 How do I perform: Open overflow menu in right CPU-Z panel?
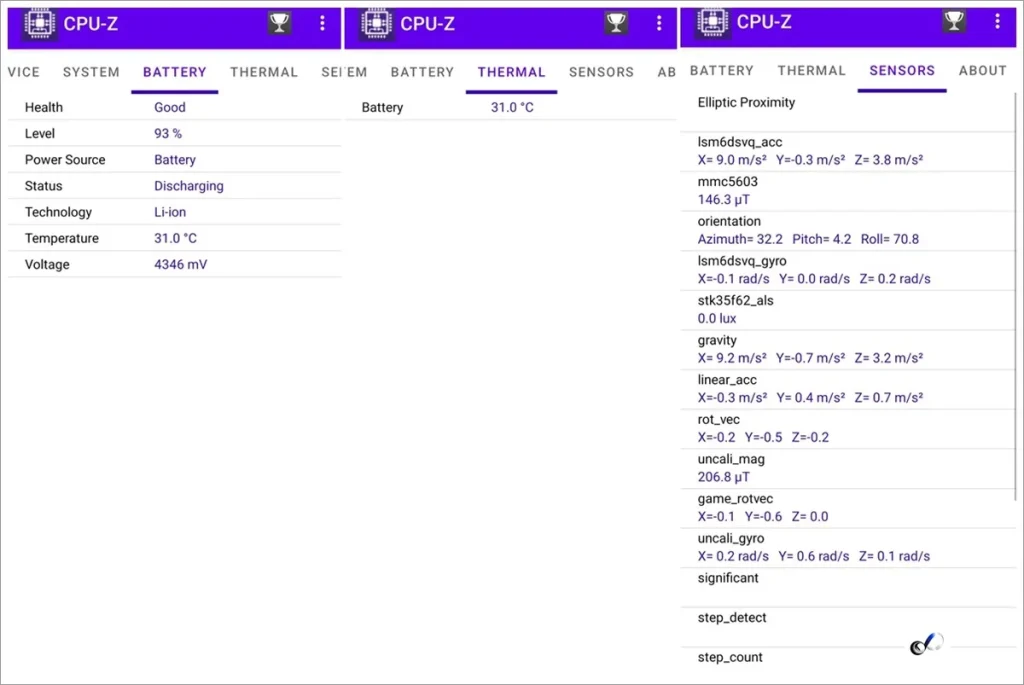tap(997, 22)
